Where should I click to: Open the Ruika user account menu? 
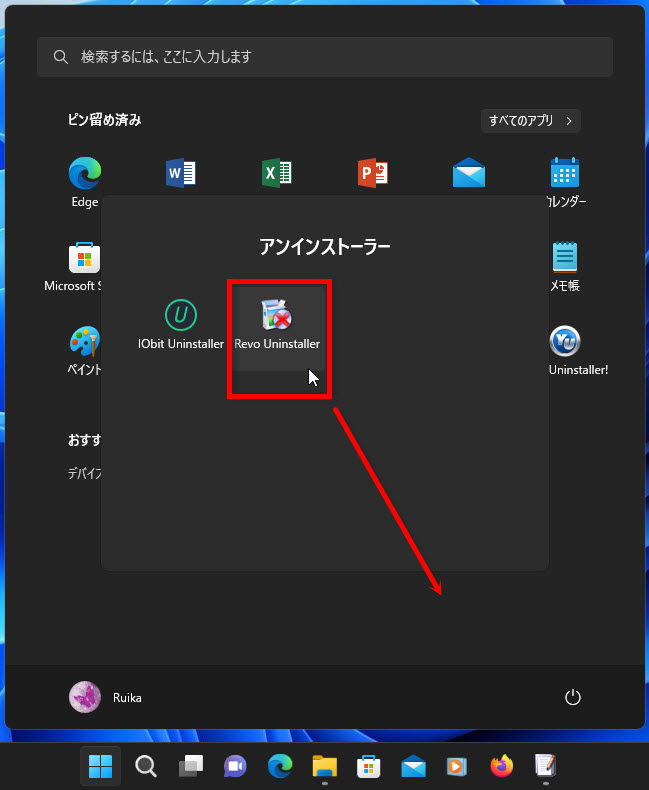coord(105,697)
